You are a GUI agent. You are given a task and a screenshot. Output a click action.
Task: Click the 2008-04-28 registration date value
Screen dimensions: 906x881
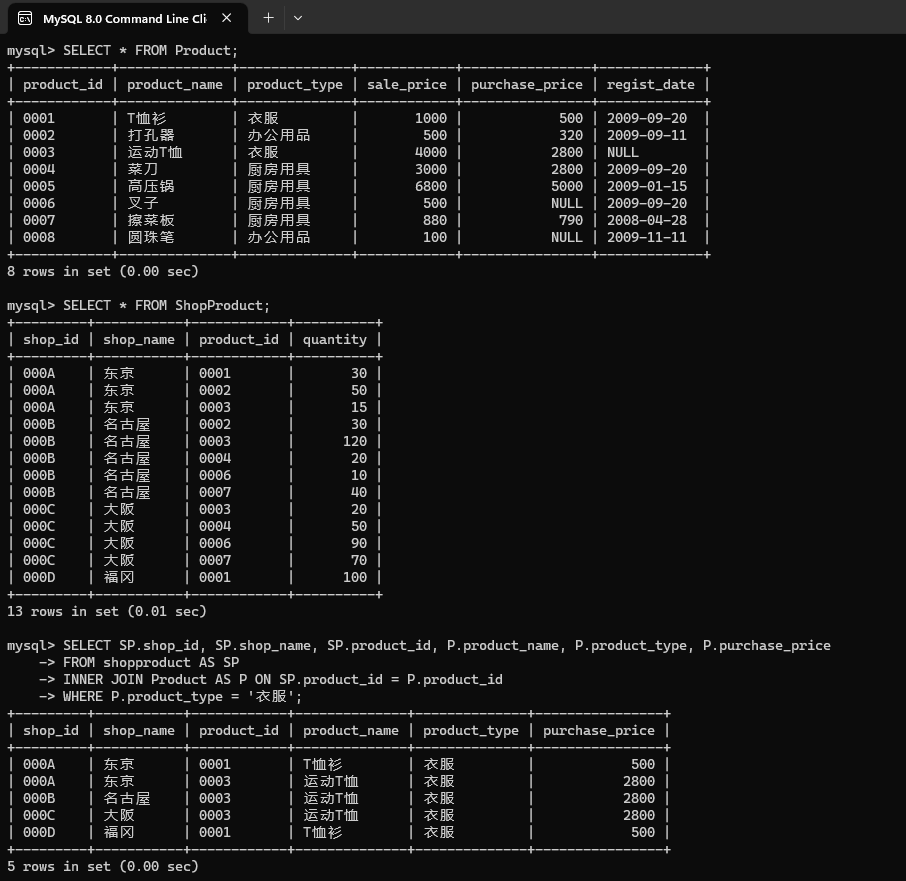point(646,220)
